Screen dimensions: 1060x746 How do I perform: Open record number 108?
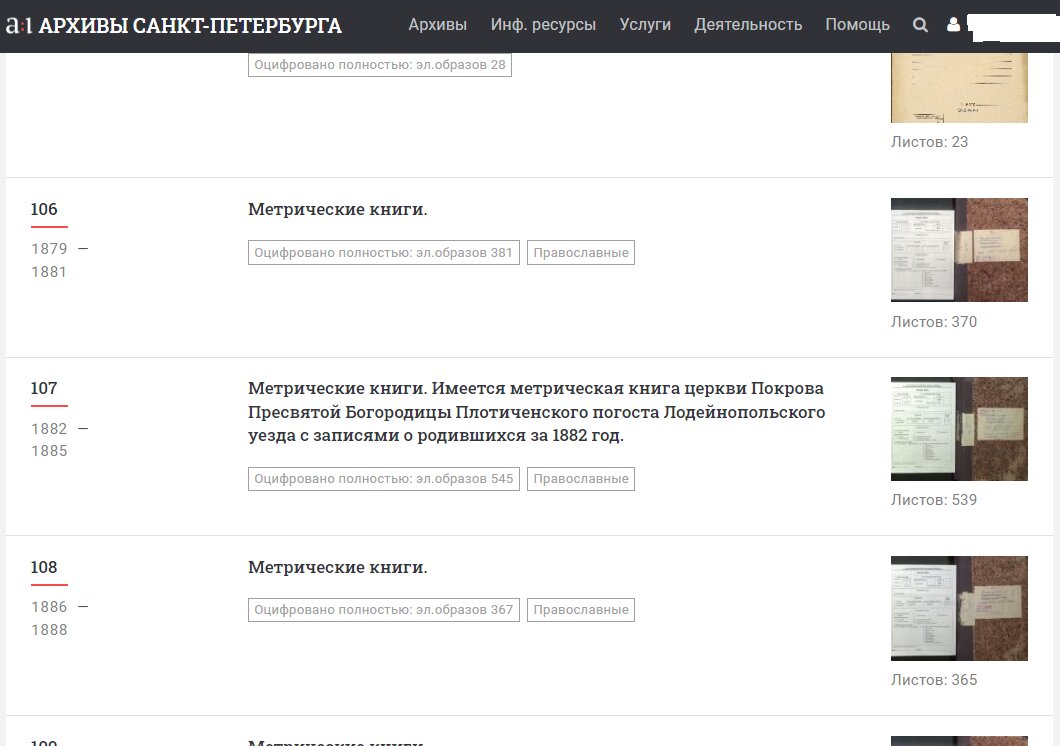click(44, 568)
